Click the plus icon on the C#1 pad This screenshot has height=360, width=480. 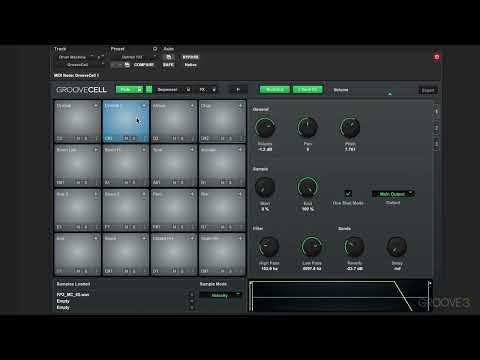[144, 238]
